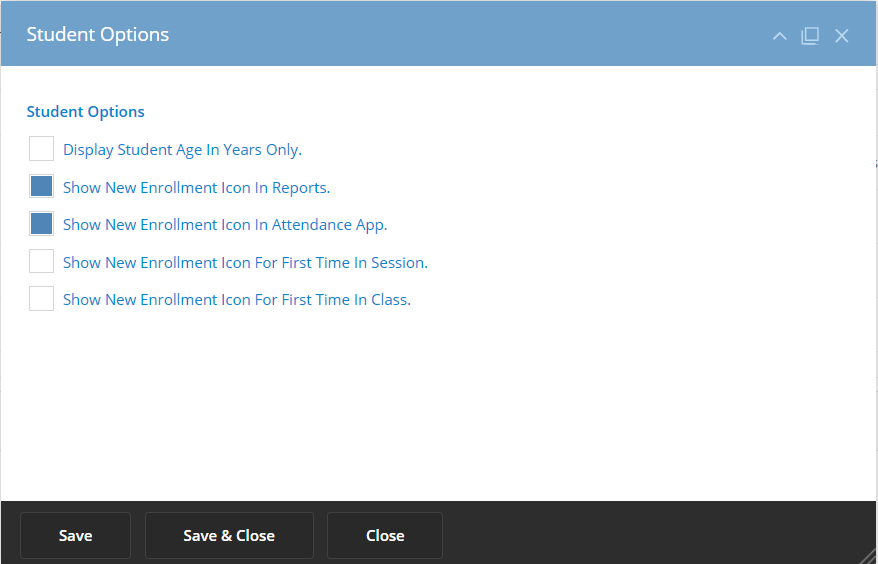Click the 'Show New Enrollment Icon In Reports.' label text

[196, 187]
